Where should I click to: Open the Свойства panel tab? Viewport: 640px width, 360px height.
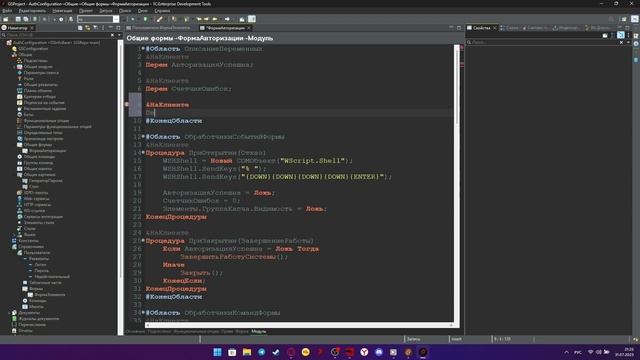[x=481, y=28]
